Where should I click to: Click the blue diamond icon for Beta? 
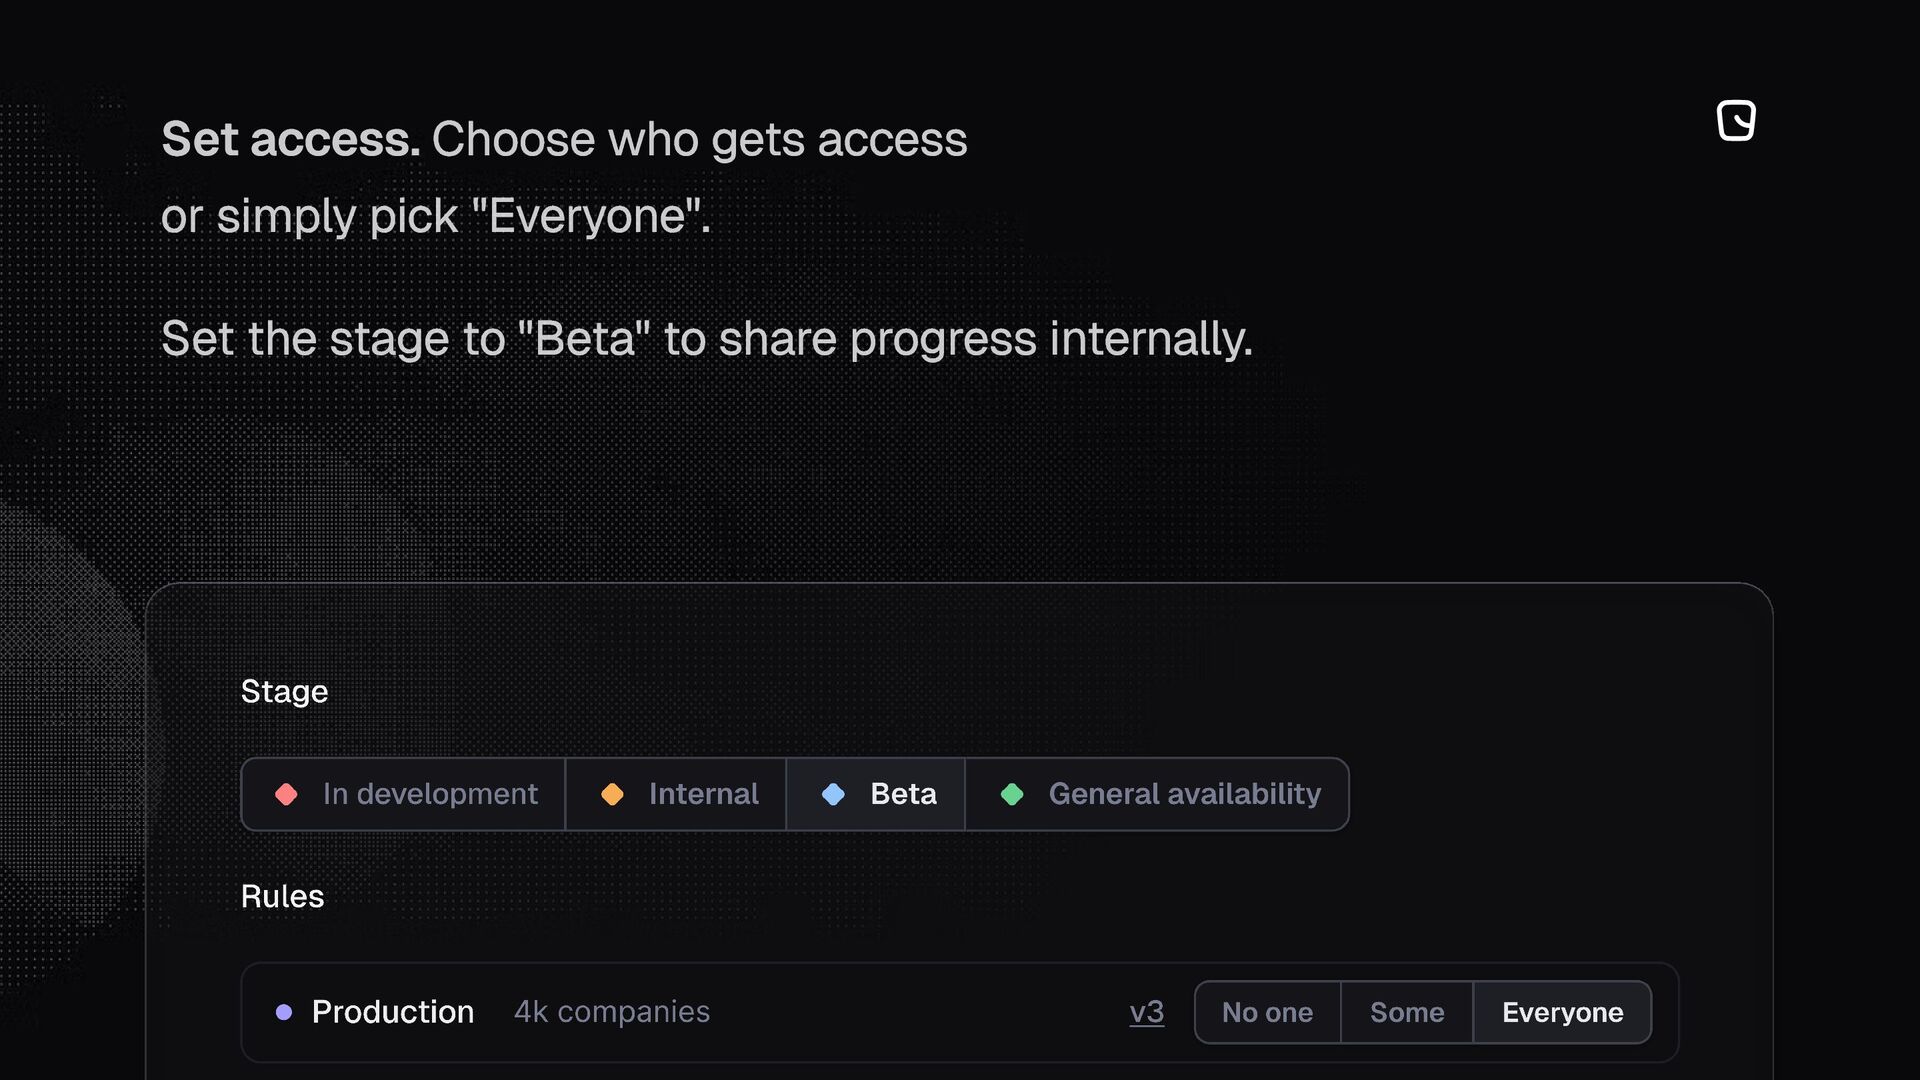click(833, 794)
